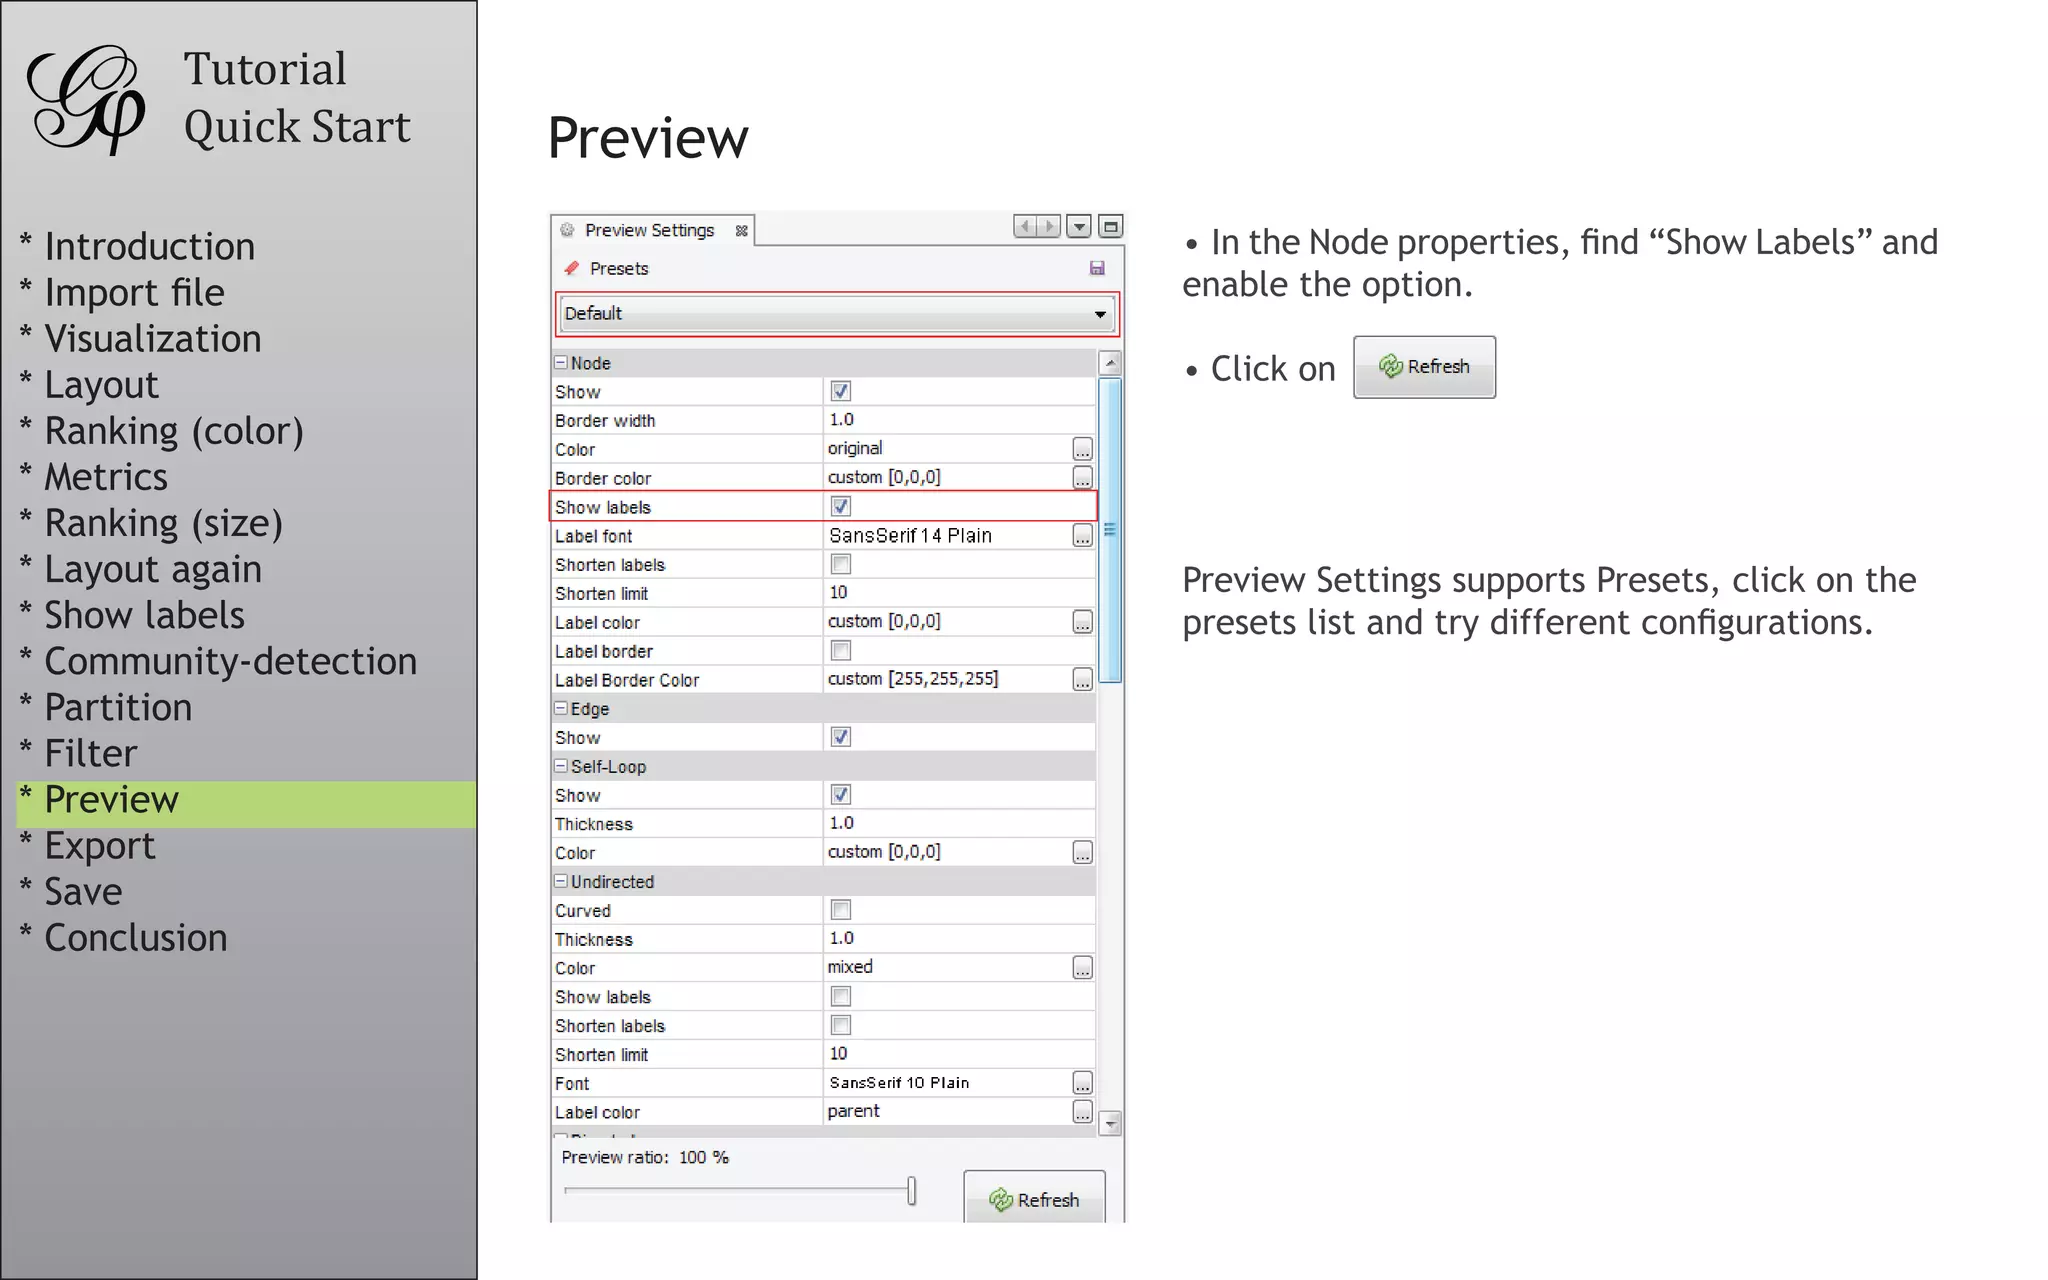Click the Refresh button below the settings panel
Image resolution: width=2048 pixels, height=1280 pixels.
click(x=1034, y=1199)
